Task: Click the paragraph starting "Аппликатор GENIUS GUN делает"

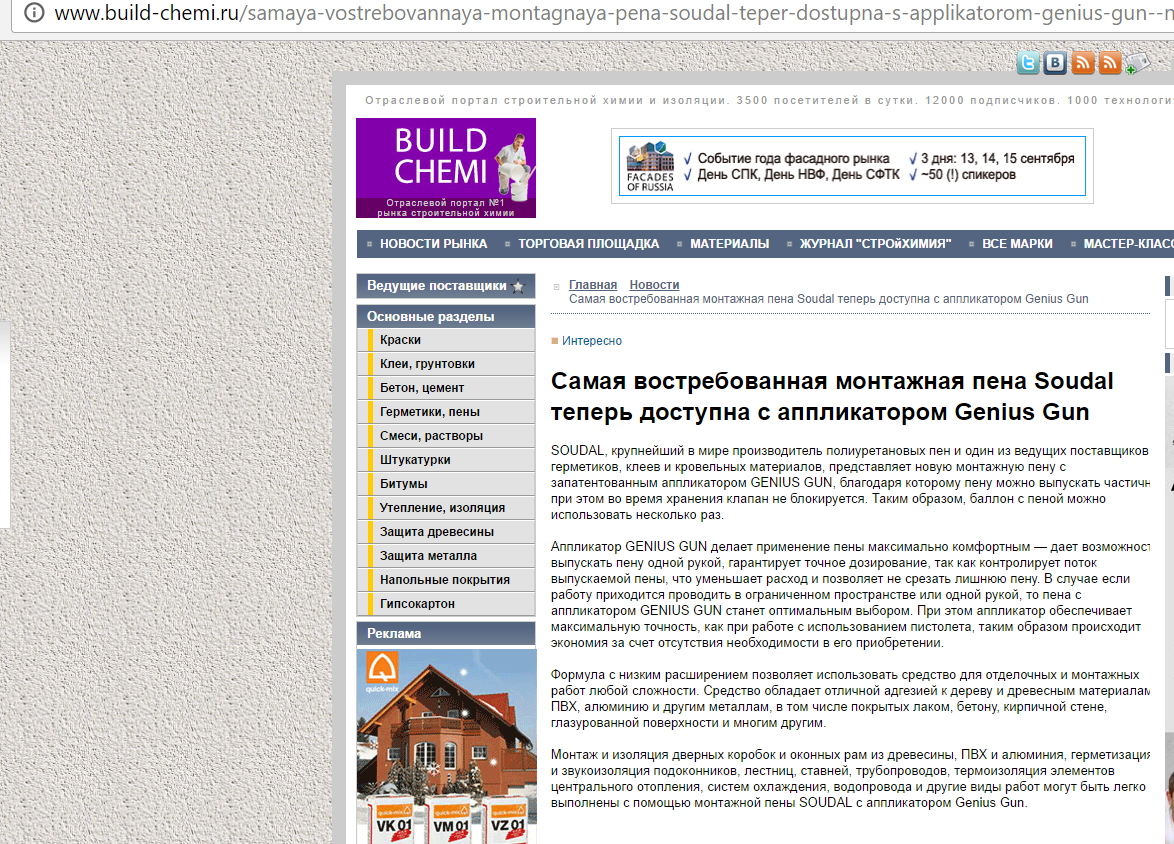Action: click(x=850, y=595)
